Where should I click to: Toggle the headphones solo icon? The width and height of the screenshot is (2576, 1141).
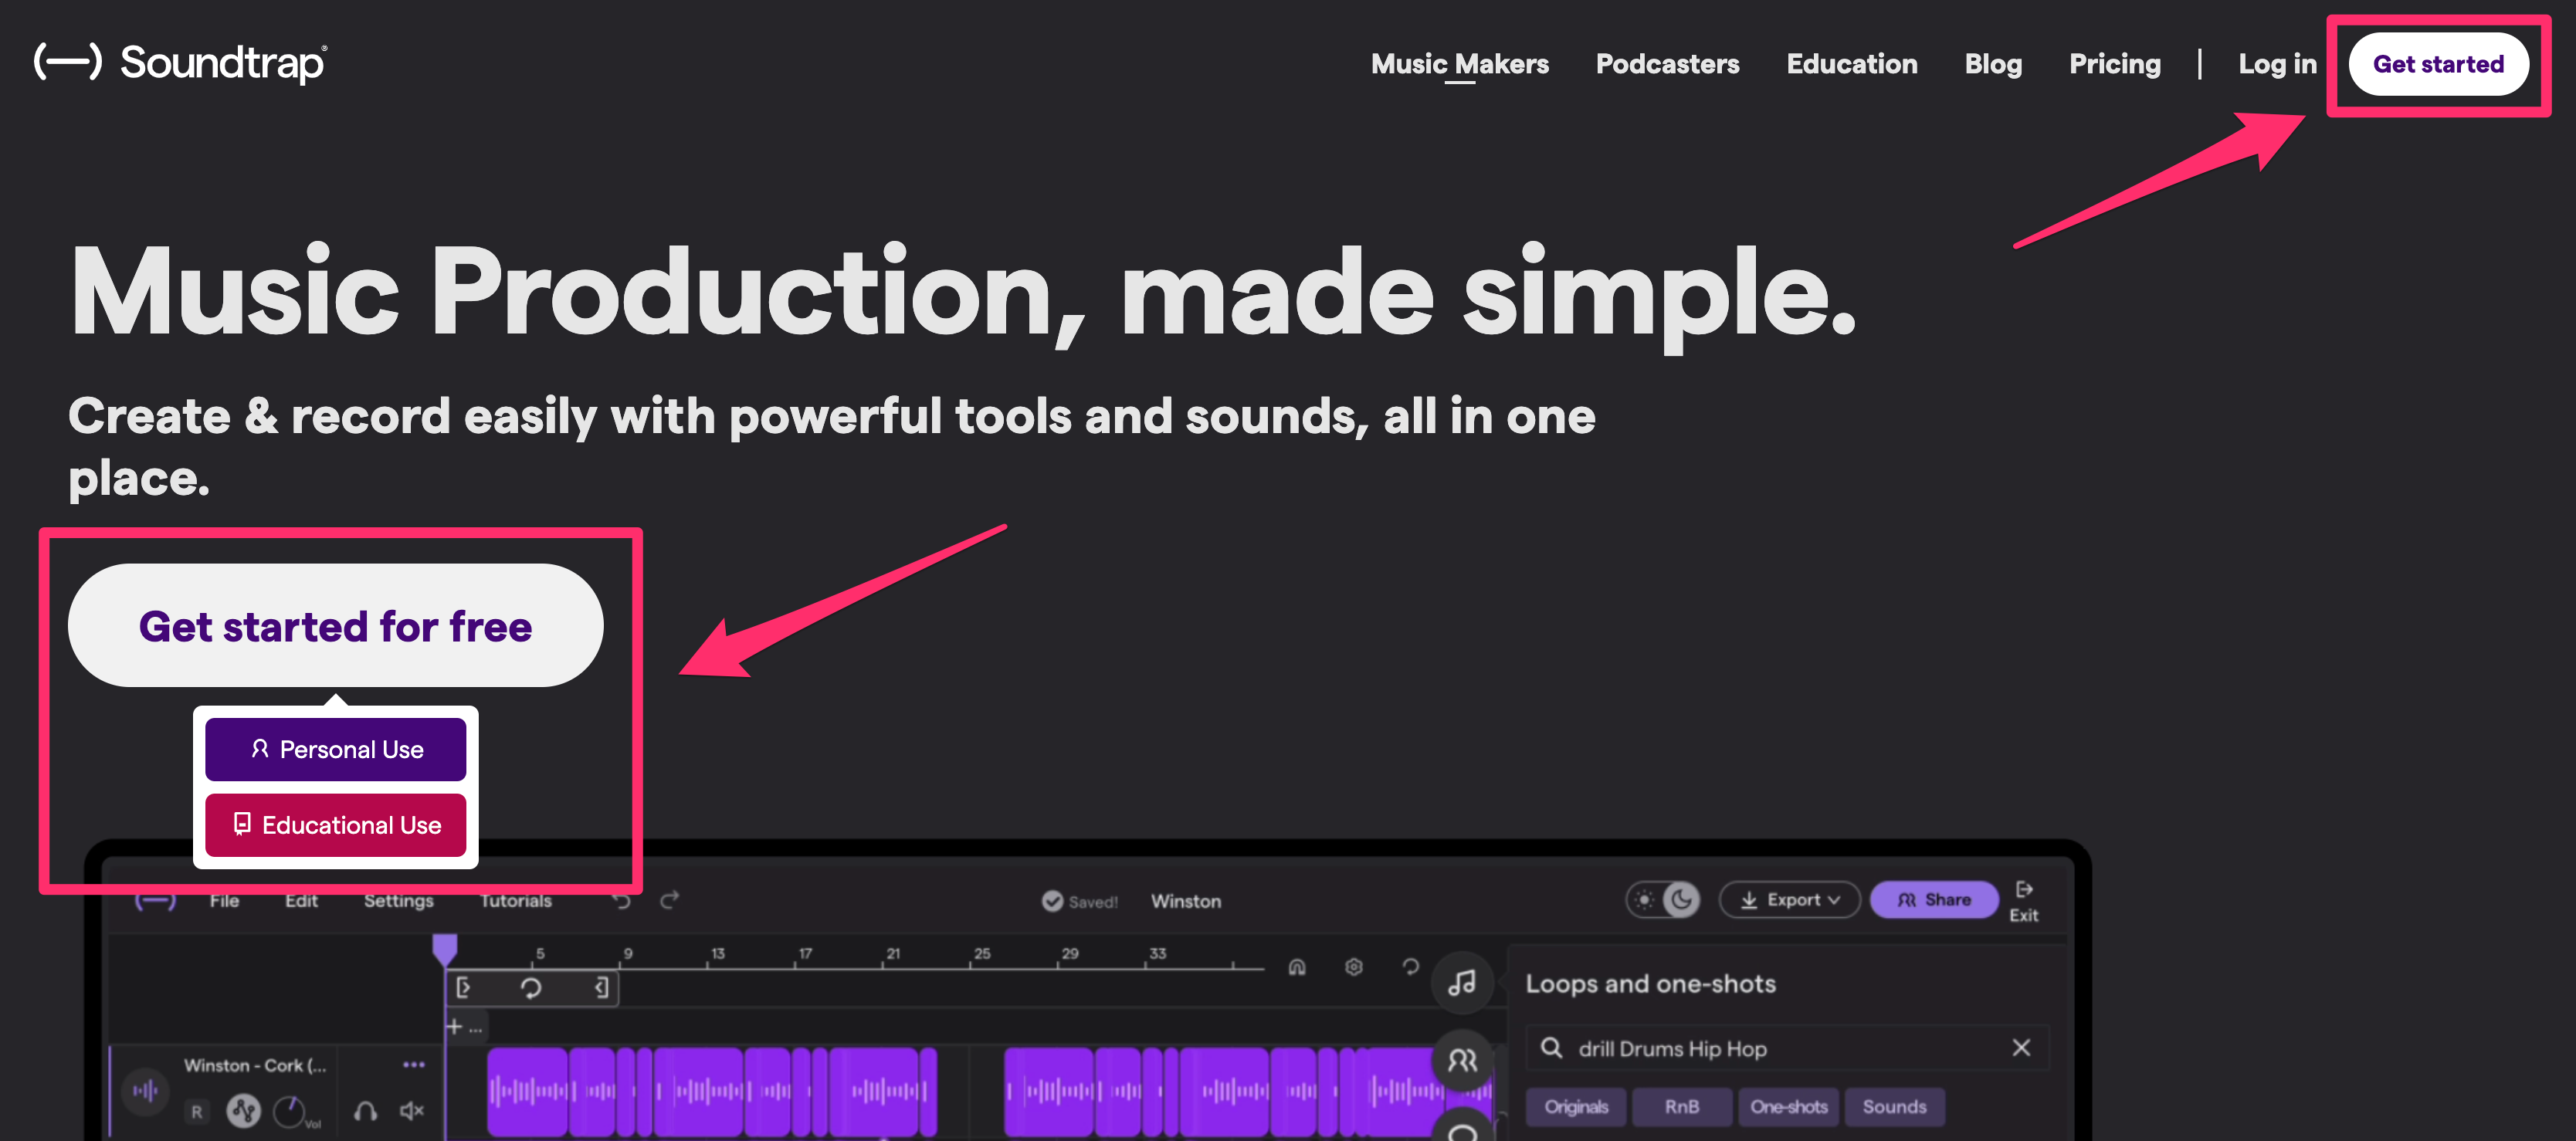[365, 1111]
